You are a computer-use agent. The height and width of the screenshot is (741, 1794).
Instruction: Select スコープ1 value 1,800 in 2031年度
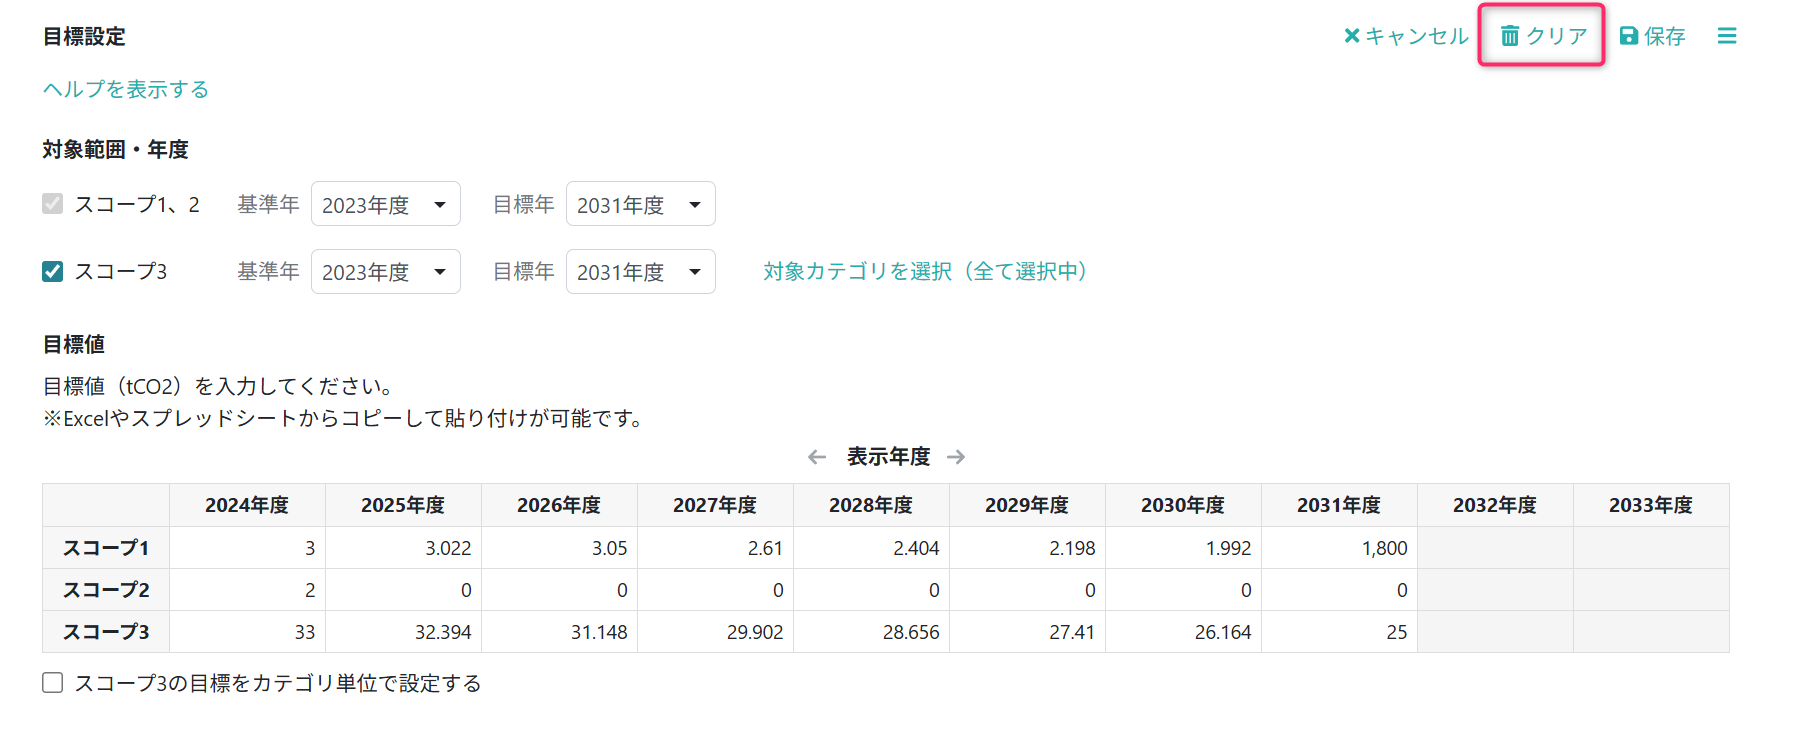tap(1339, 548)
